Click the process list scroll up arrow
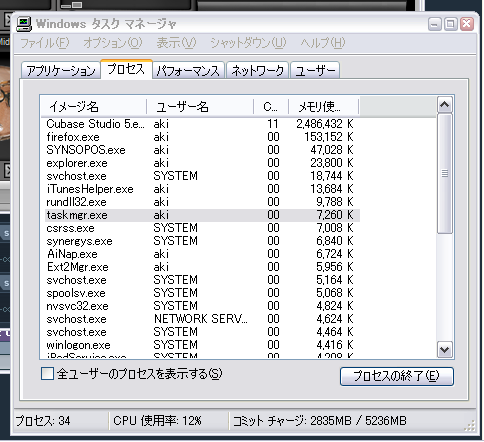 coord(445,105)
